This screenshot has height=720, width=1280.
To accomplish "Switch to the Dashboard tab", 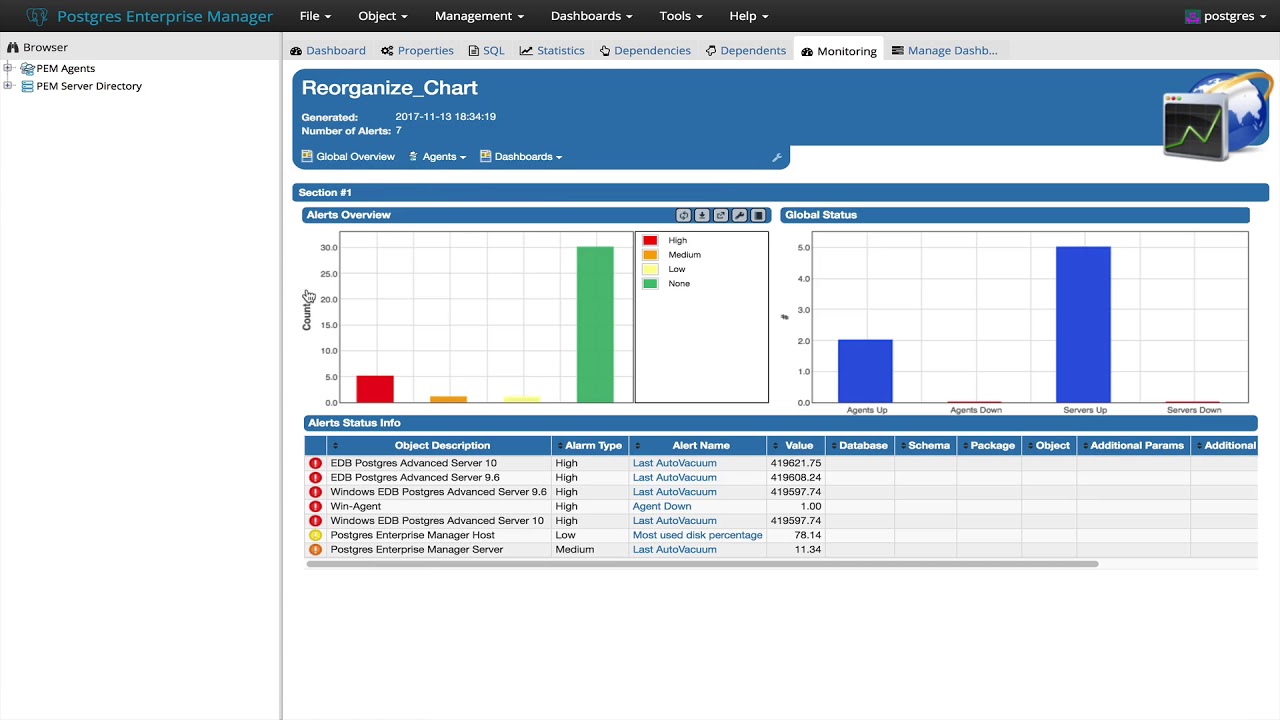I will click(328, 51).
